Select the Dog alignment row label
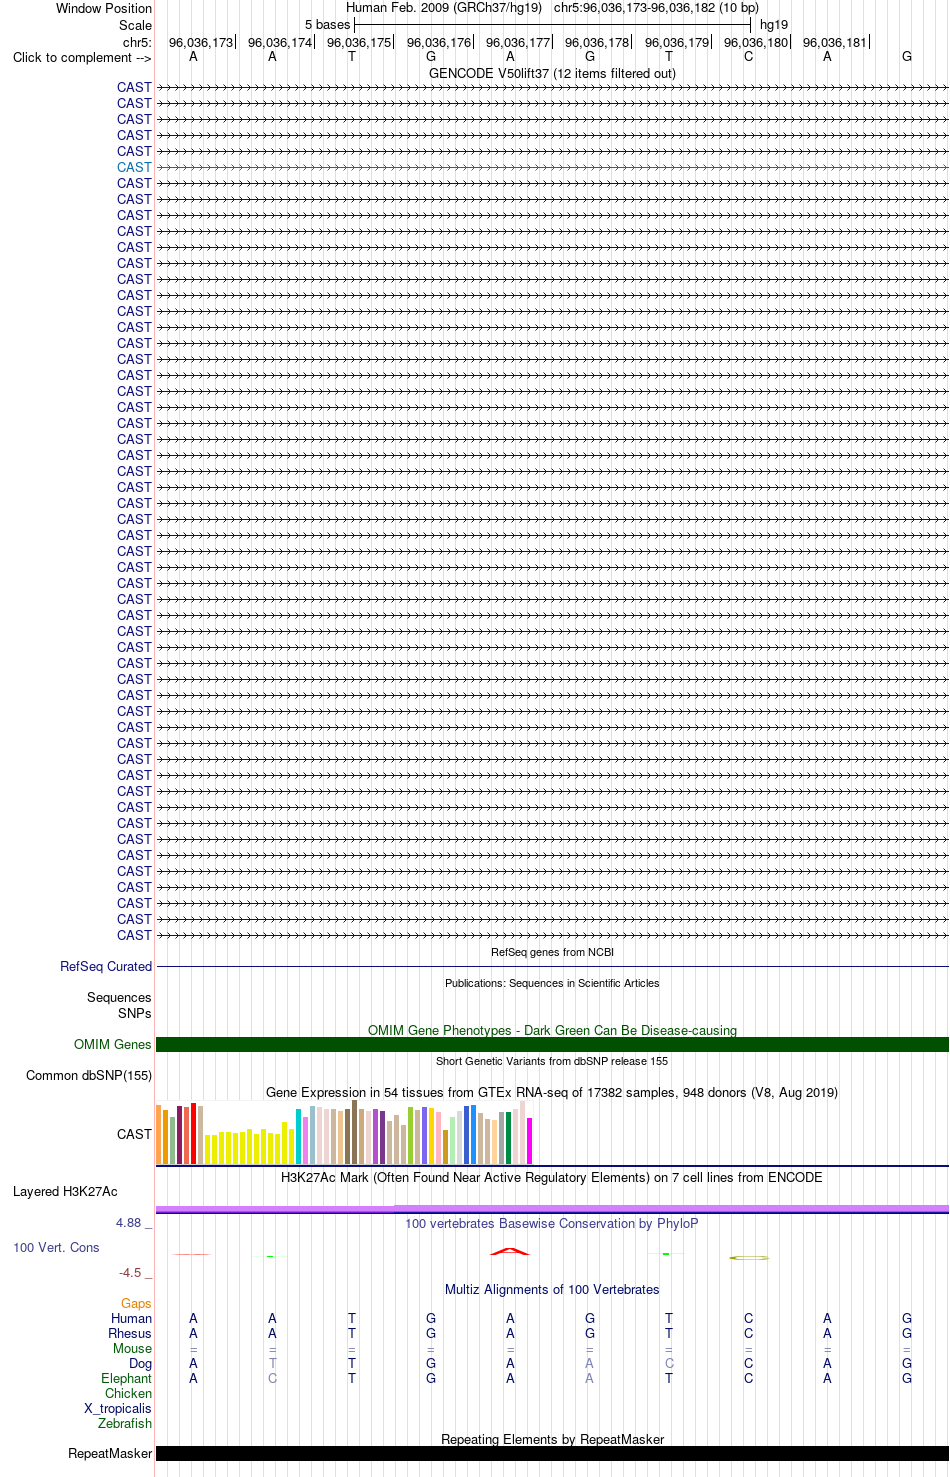 (x=140, y=1363)
